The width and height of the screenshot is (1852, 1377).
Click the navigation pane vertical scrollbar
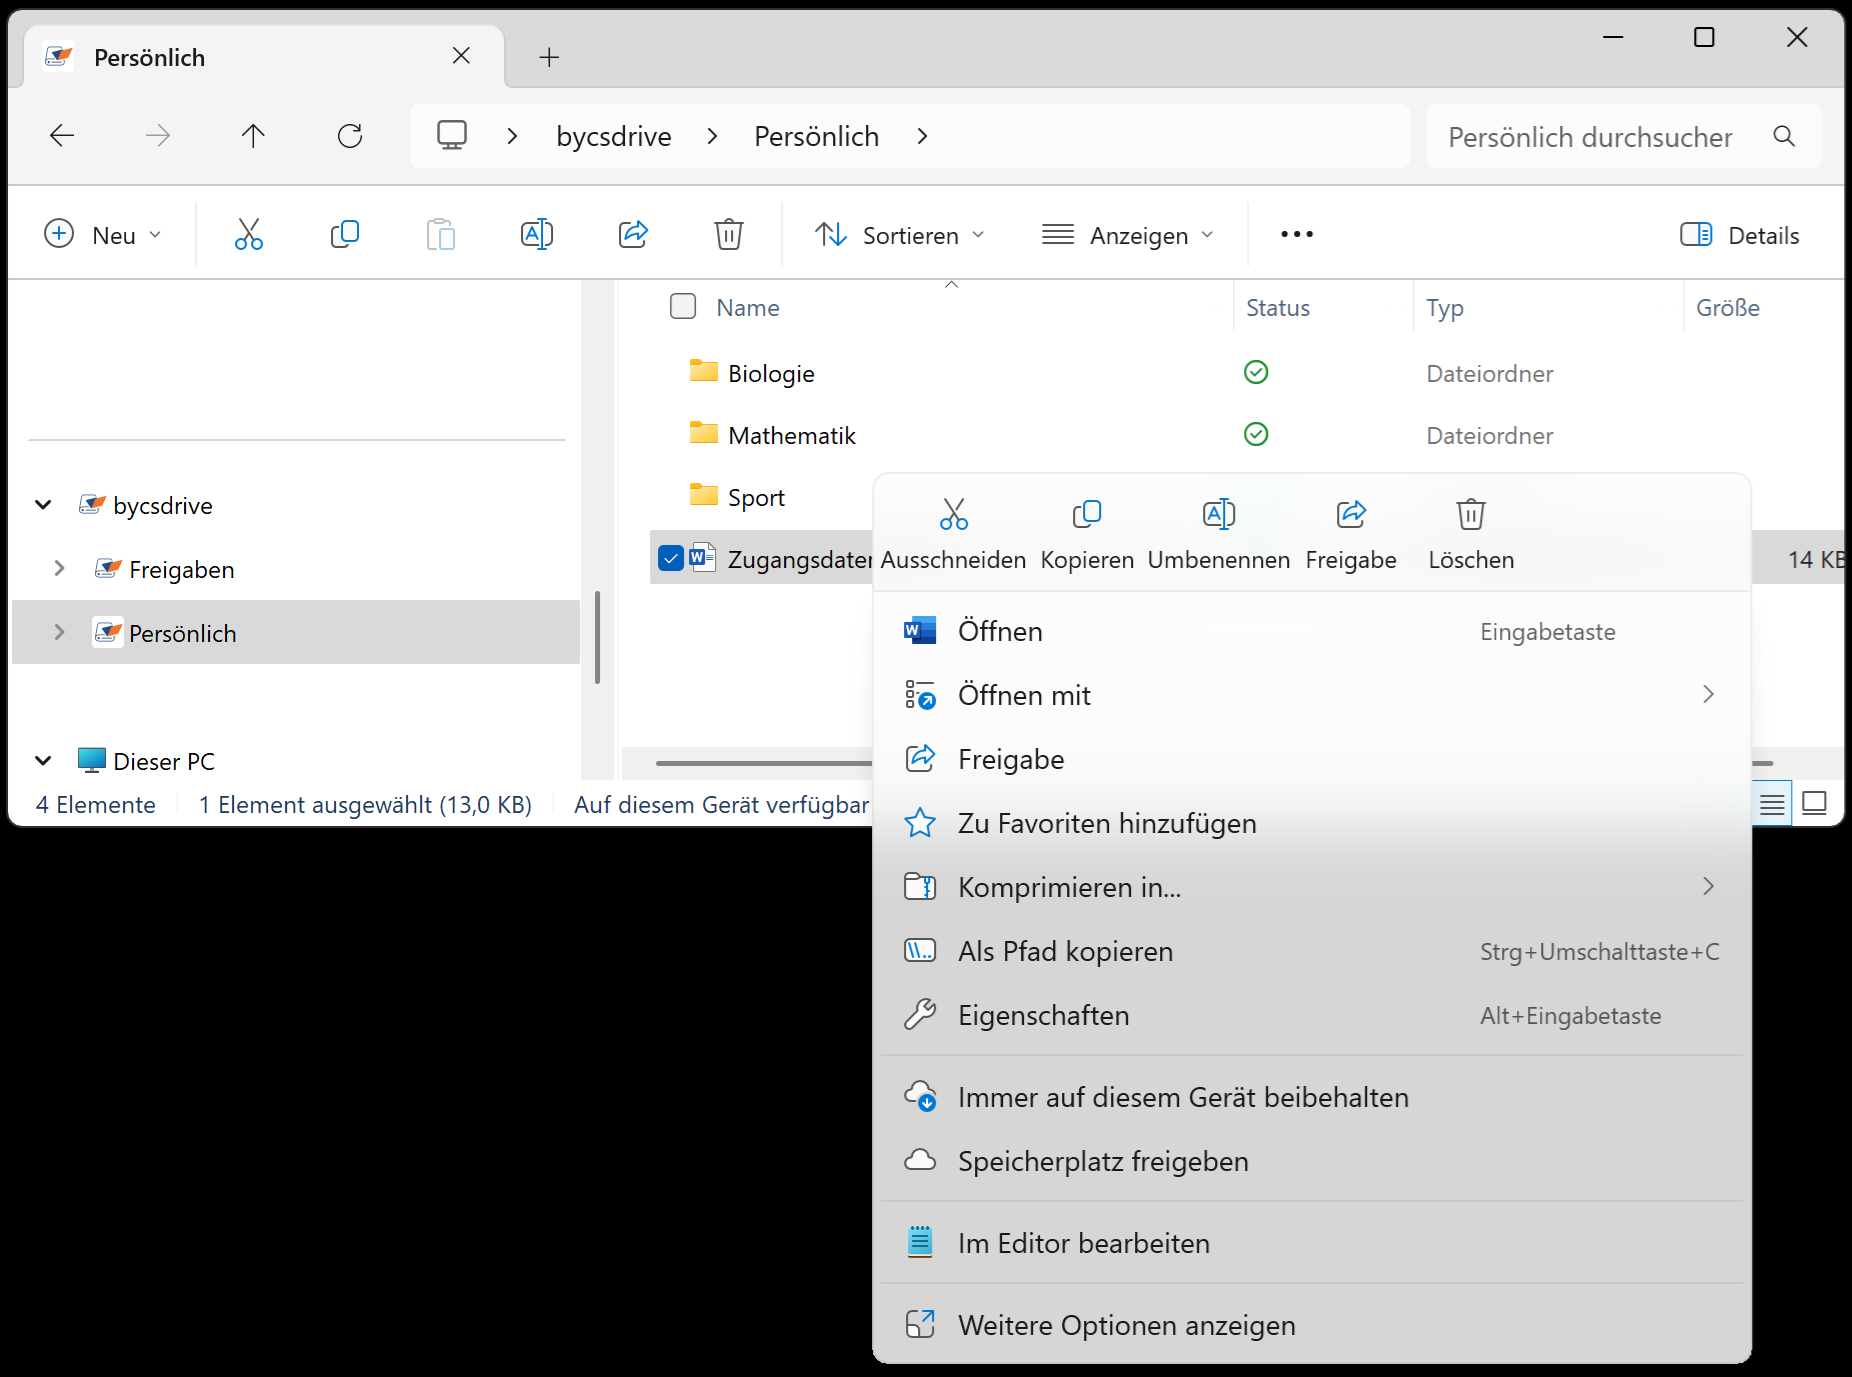(597, 637)
